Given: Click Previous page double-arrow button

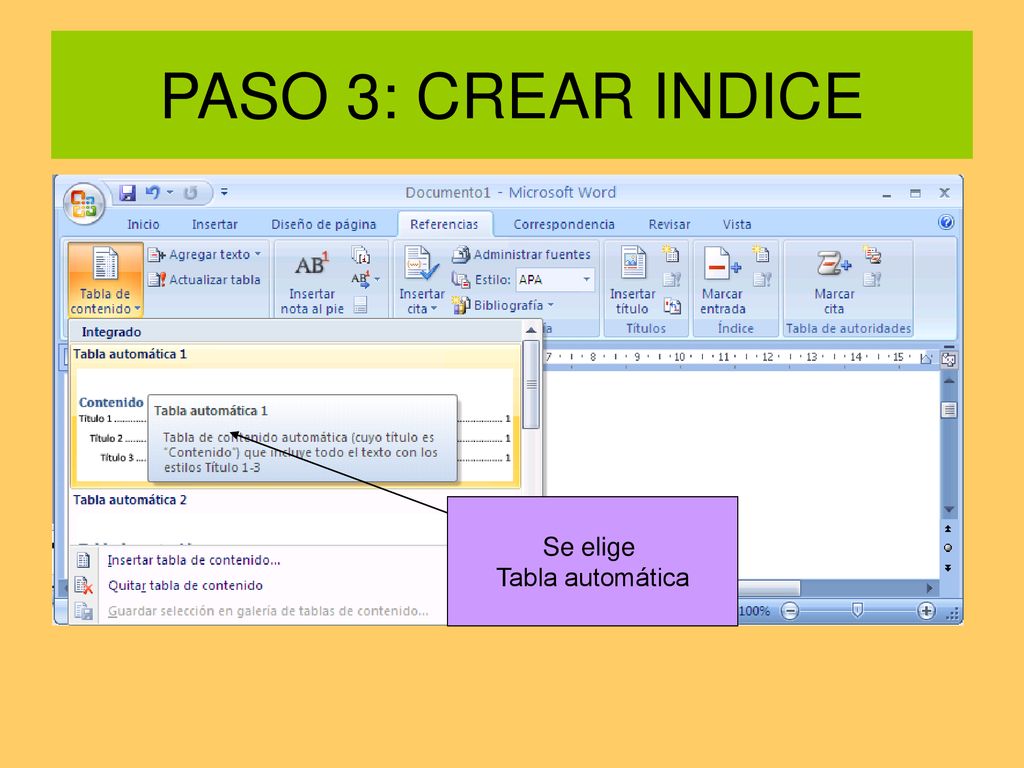Looking at the screenshot, I should (x=948, y=529).
